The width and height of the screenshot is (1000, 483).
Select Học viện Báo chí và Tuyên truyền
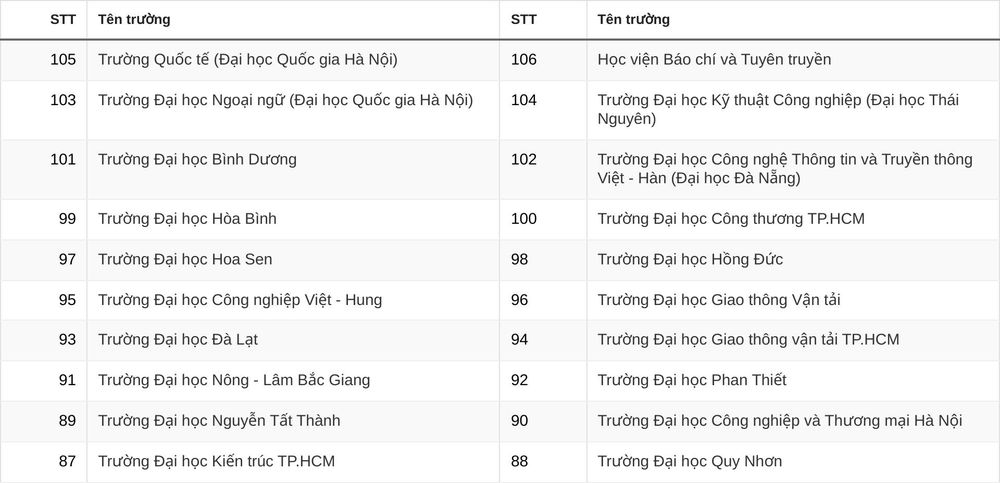pyautogui.click(x=714, y=59)
